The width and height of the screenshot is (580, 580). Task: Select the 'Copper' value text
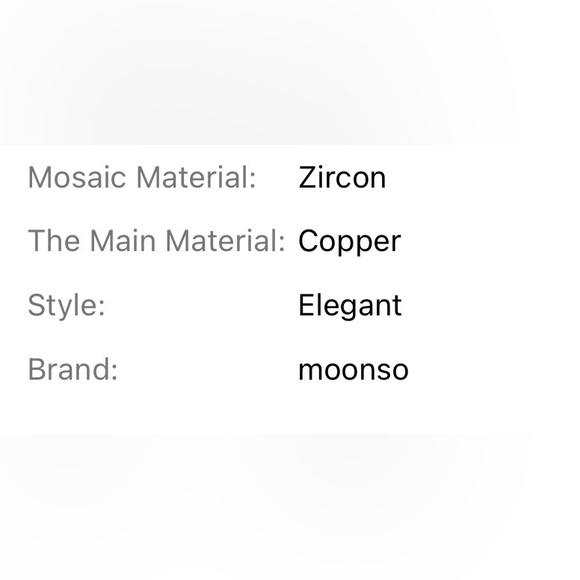click(x=350, y=243)
